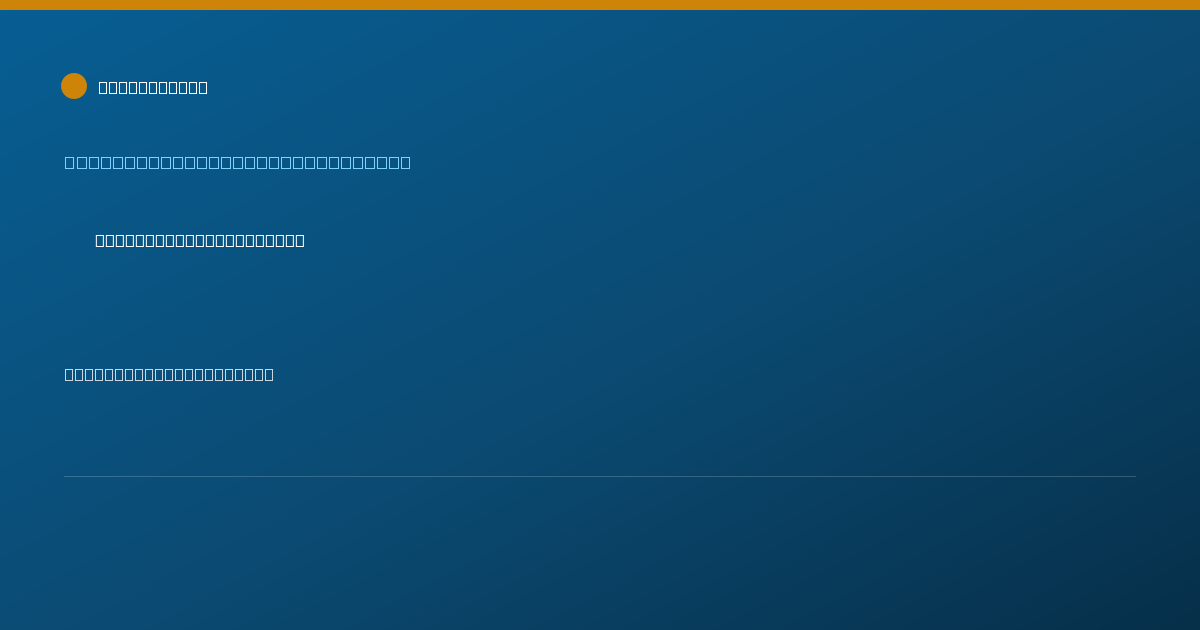Image resolution: width=1200 pixels, height=630 pixels.
Task: Click the white title text beside orange circle
Action: tap(153, 87)
